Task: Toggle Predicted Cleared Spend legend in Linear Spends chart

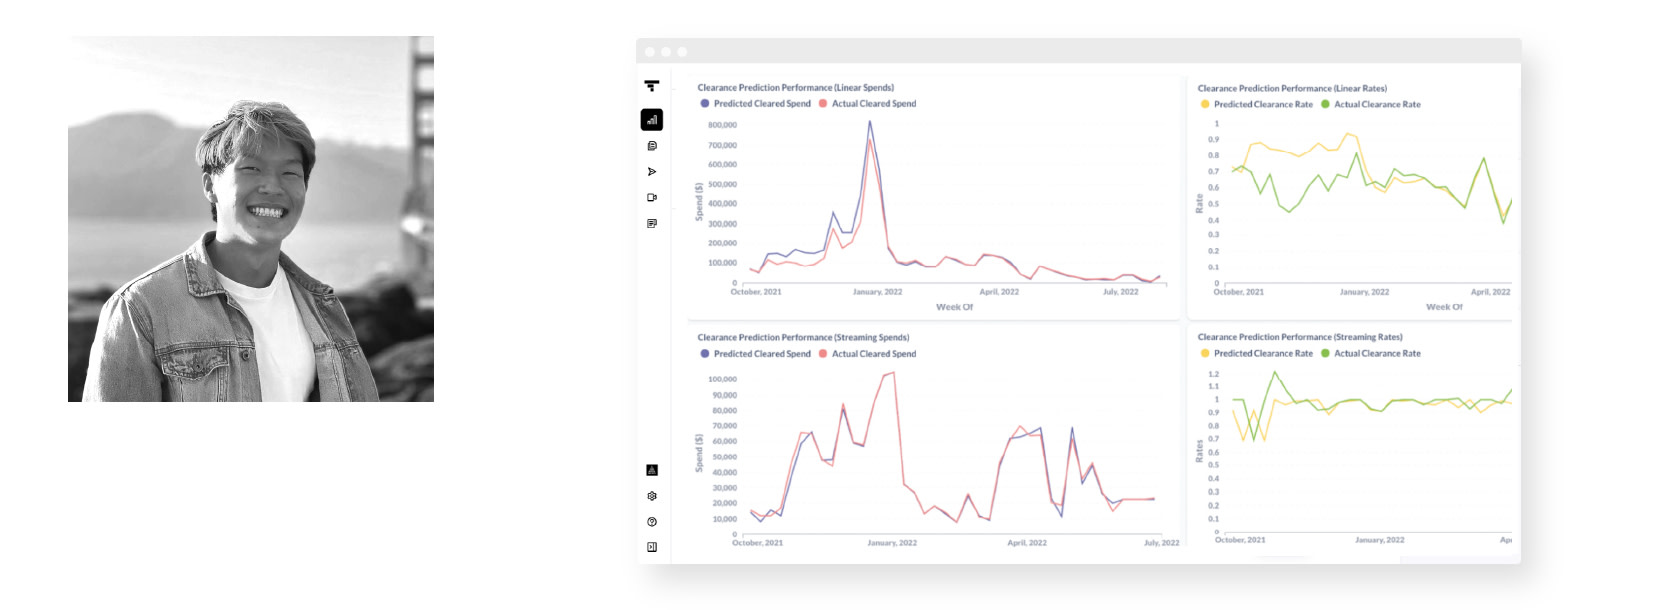Action: pos(756,104)
